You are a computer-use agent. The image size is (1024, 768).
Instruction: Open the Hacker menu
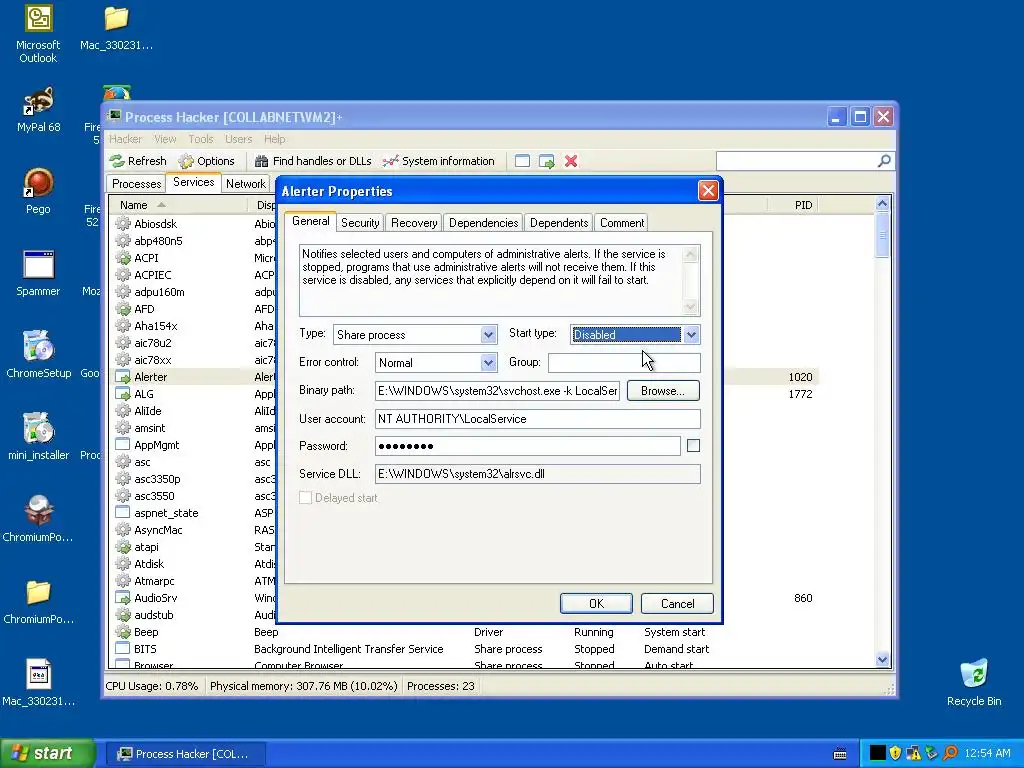(x=125, y=139)
